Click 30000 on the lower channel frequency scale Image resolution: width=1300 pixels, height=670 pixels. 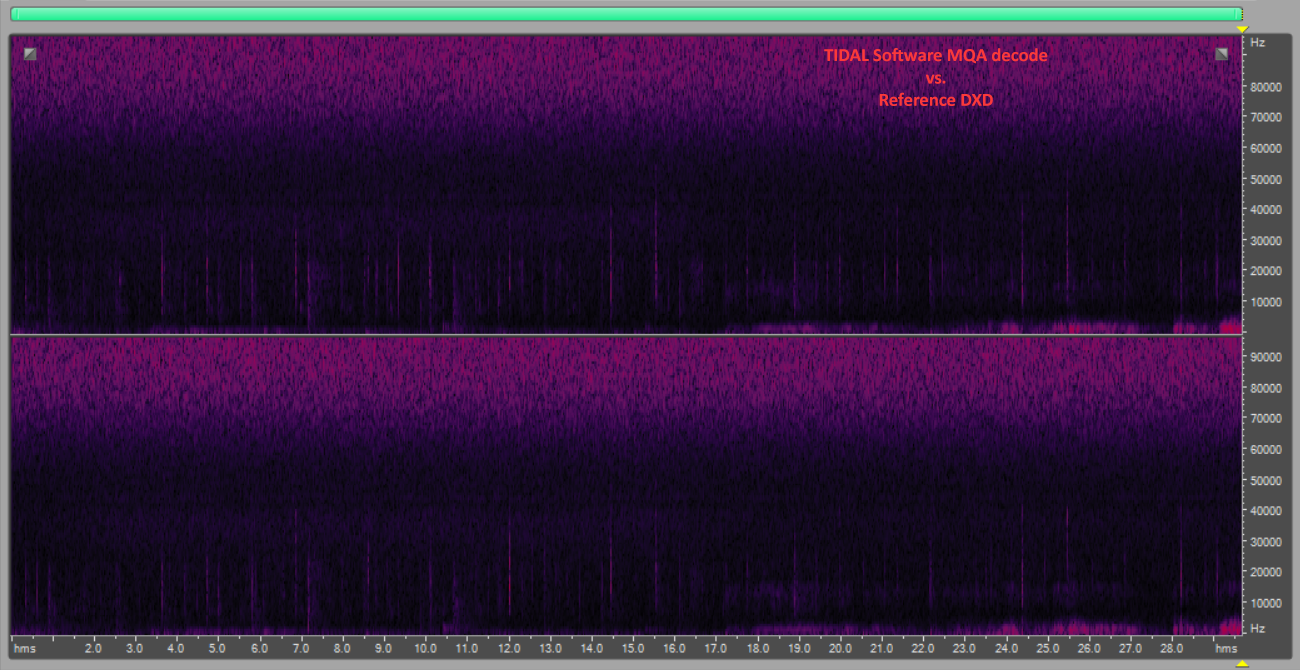(1267, 542)
